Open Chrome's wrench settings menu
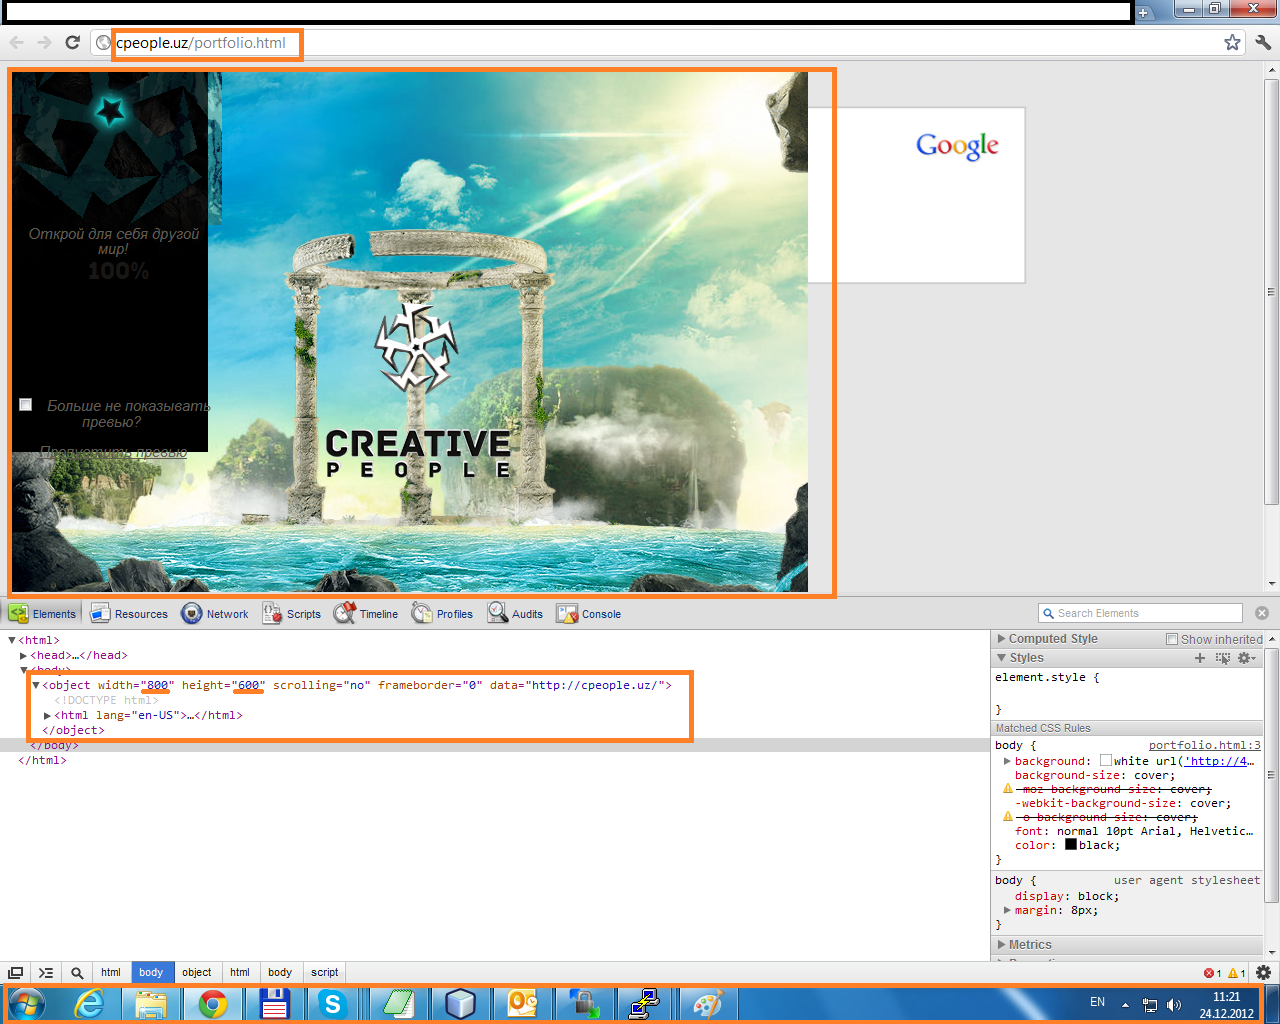1280x1024 pixels. pyautogui.click(x=1263, y=42)
